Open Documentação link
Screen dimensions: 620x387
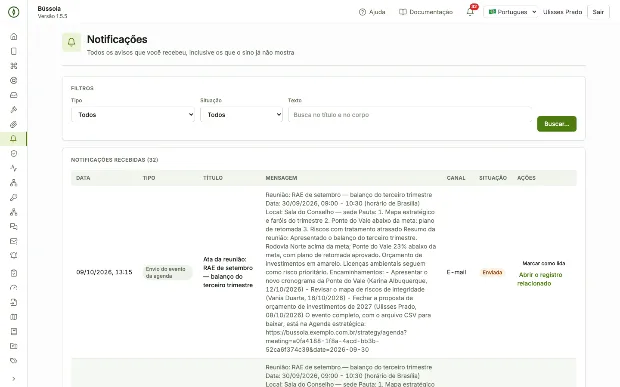[x=426, y=12]
